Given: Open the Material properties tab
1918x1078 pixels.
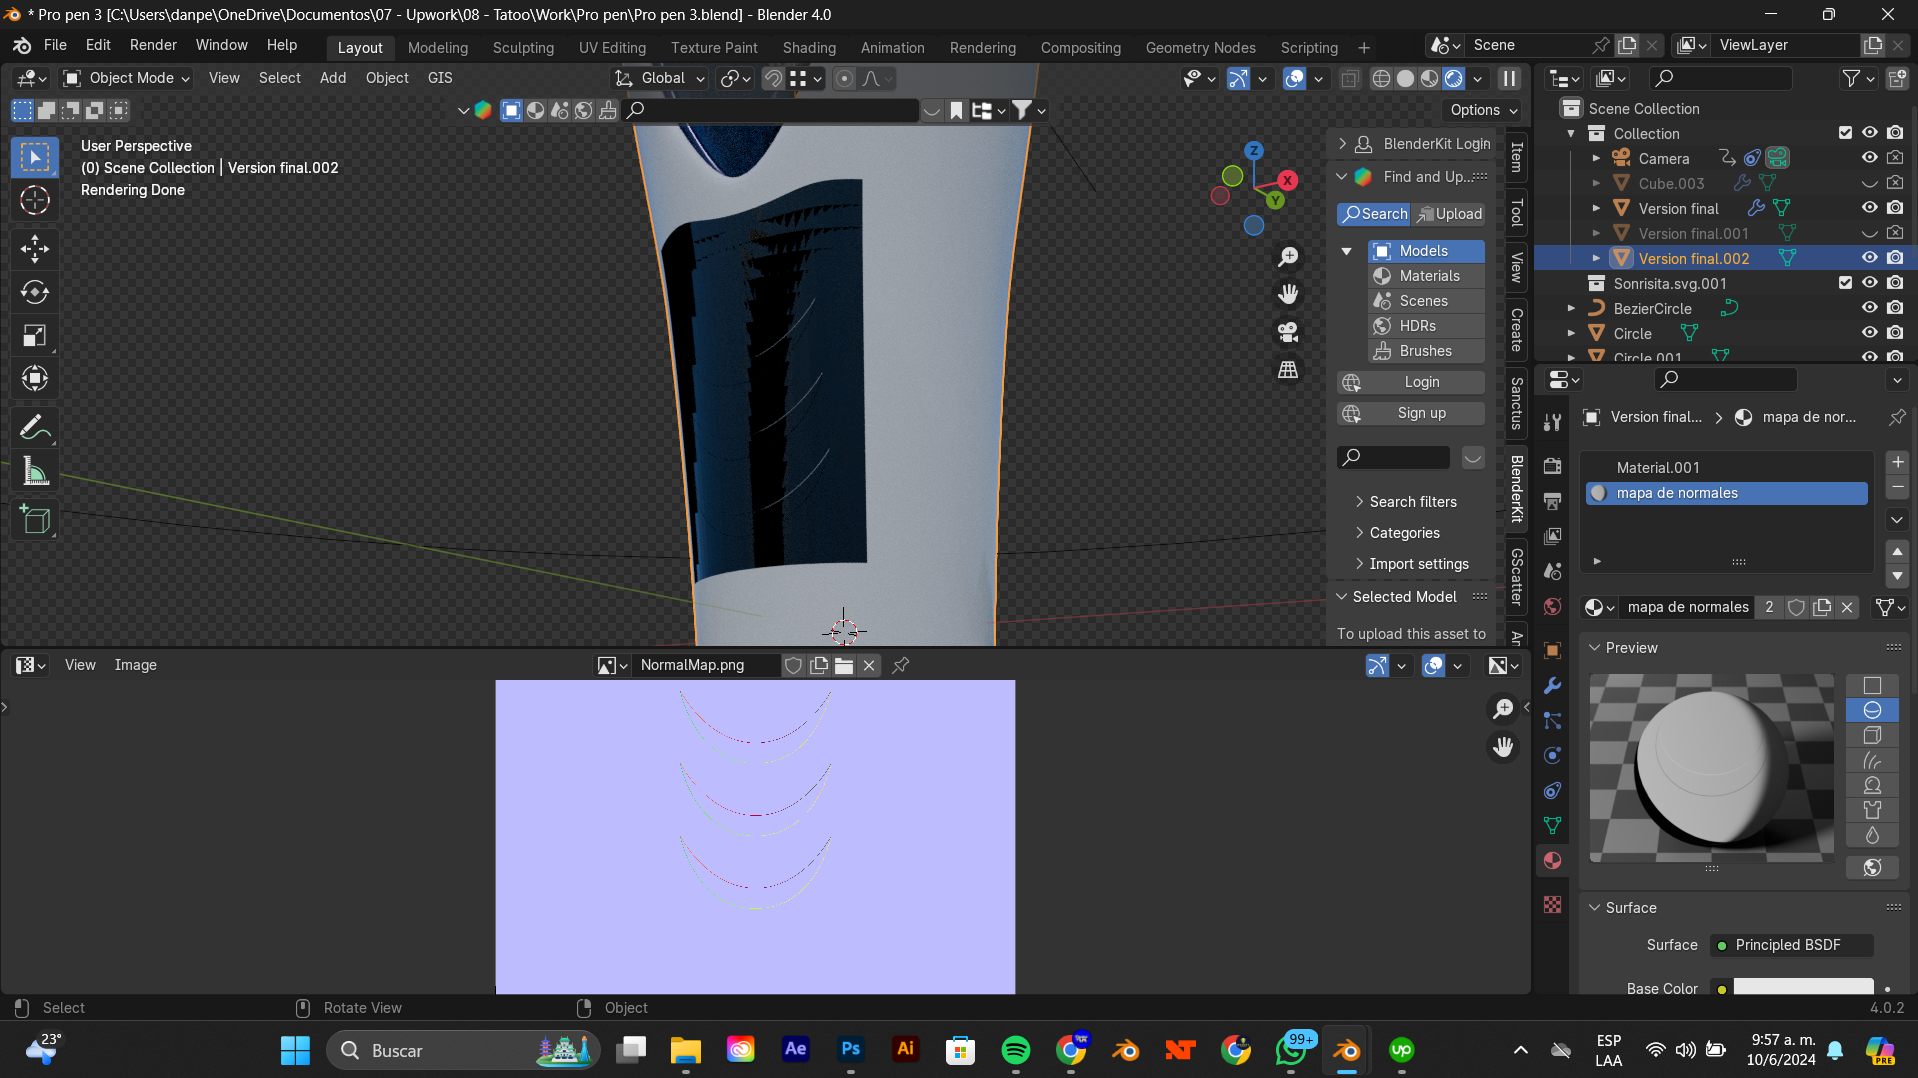Looking at the screenshot, I should (x=1552, y=861).
